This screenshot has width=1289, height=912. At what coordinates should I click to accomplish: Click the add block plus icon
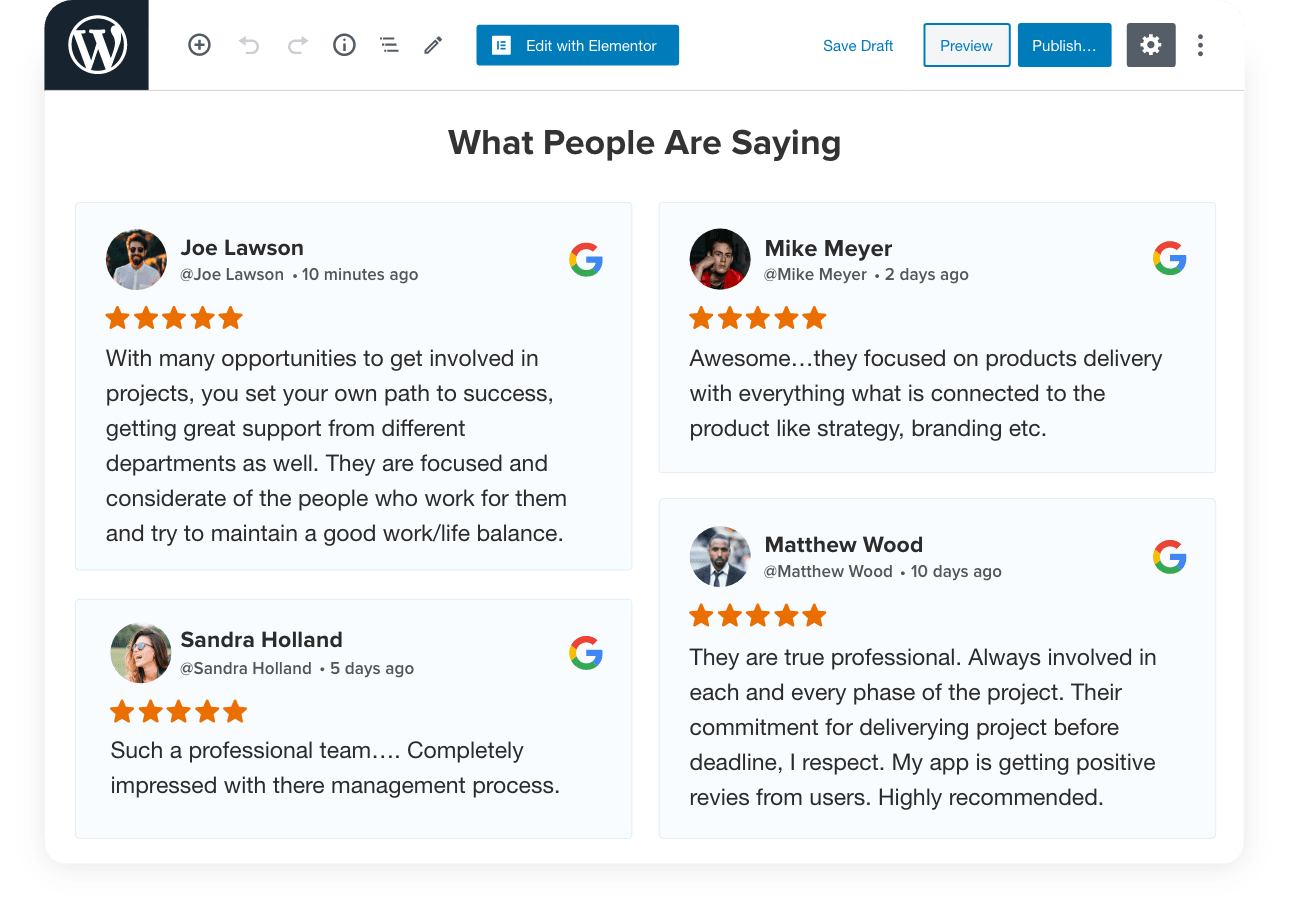(x=199, y=45)
